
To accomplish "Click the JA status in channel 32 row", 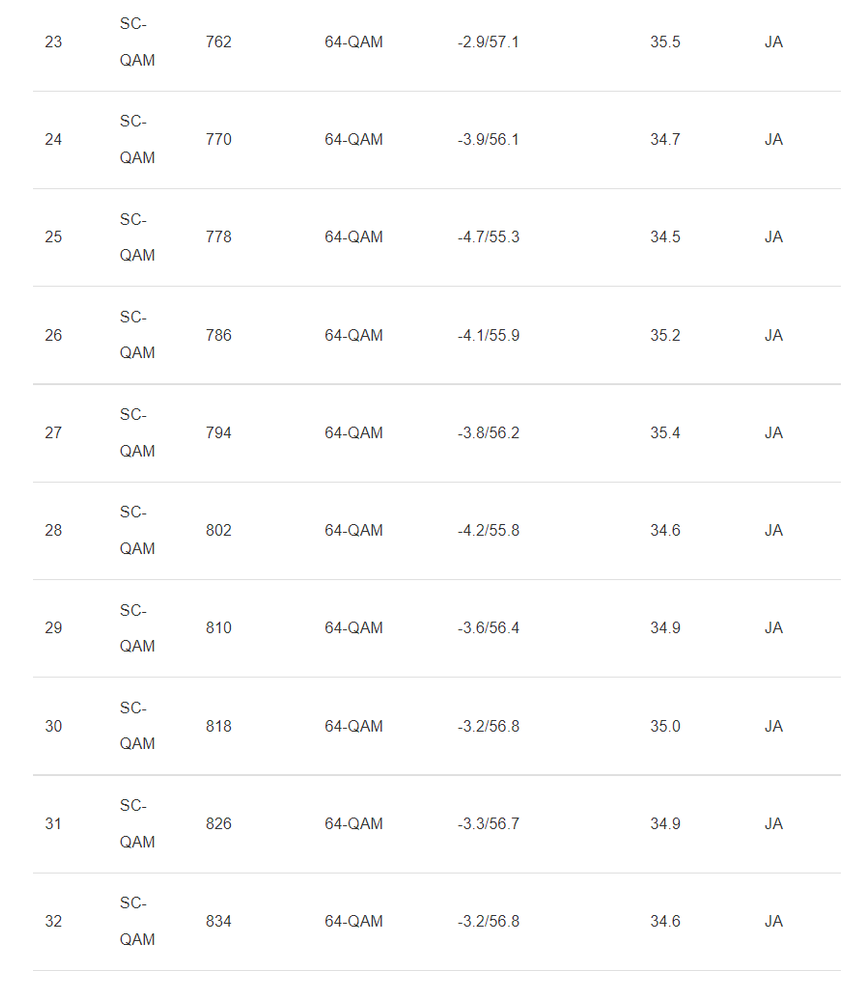I will tap(773, 921).
